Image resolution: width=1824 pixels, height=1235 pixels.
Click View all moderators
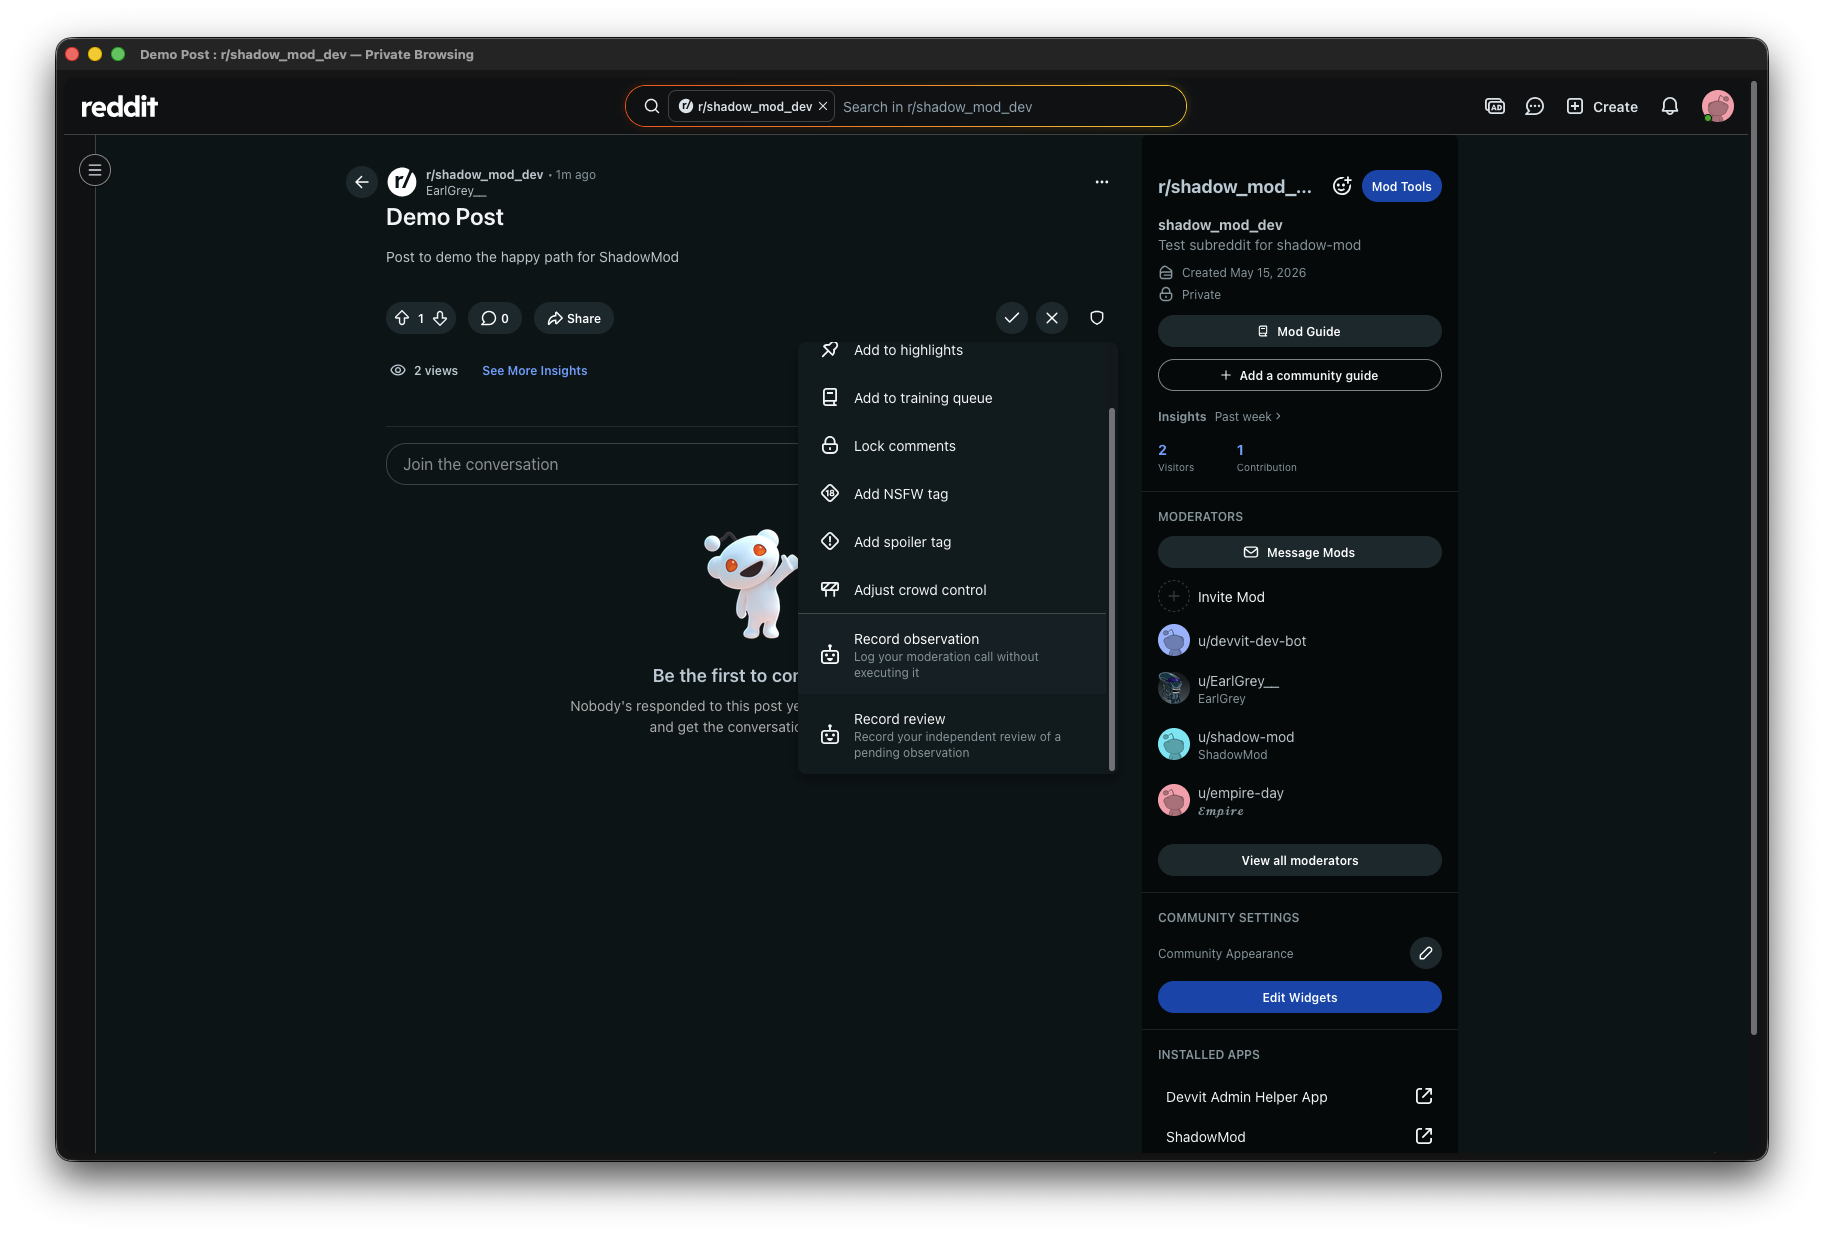click(x=1299, y=860)
